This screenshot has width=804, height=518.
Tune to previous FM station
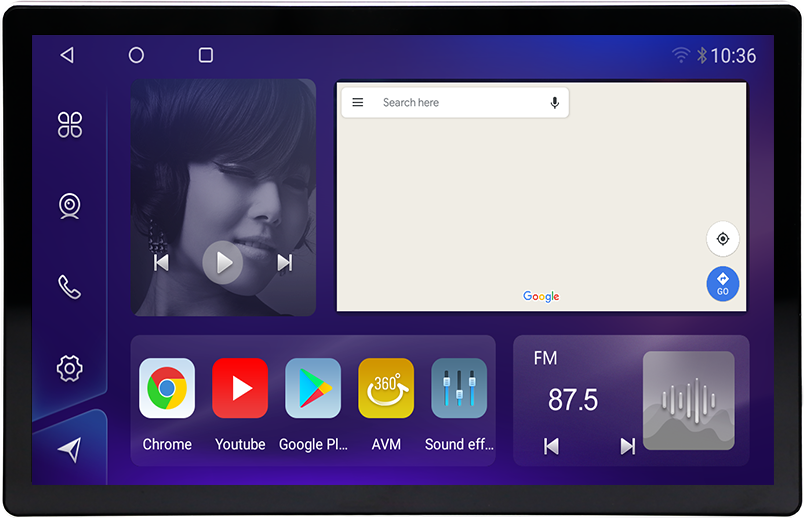(x=551, y=446)
